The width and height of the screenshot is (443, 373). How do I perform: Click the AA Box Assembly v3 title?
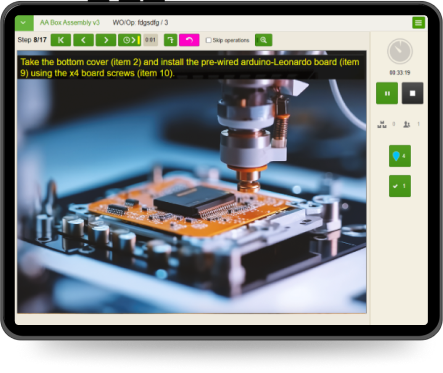70,23
